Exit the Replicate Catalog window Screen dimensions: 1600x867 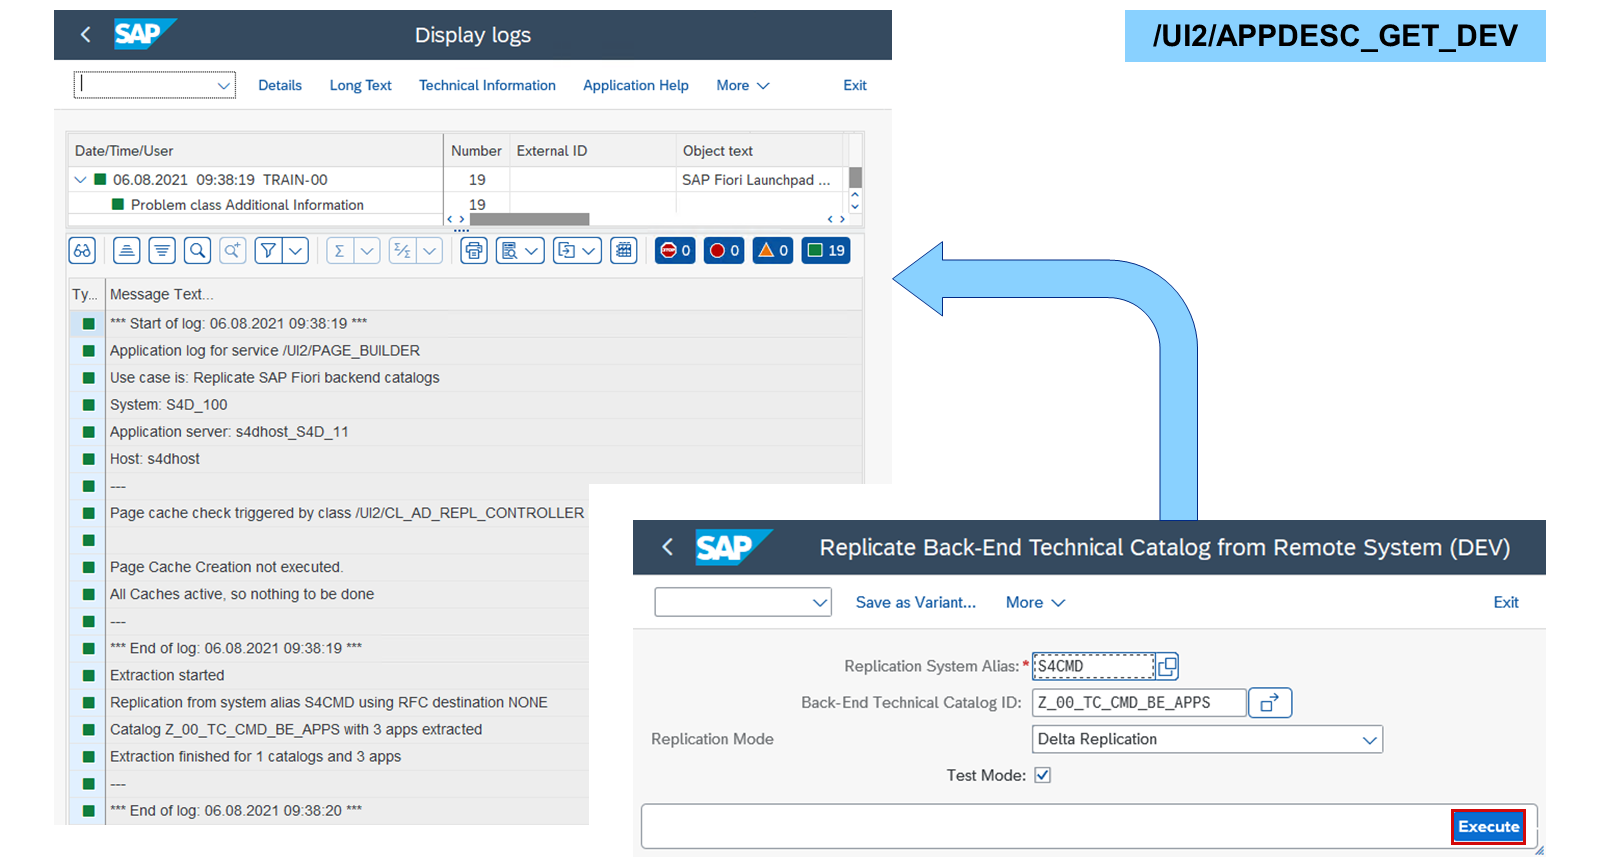click(x=1506, y=602)
